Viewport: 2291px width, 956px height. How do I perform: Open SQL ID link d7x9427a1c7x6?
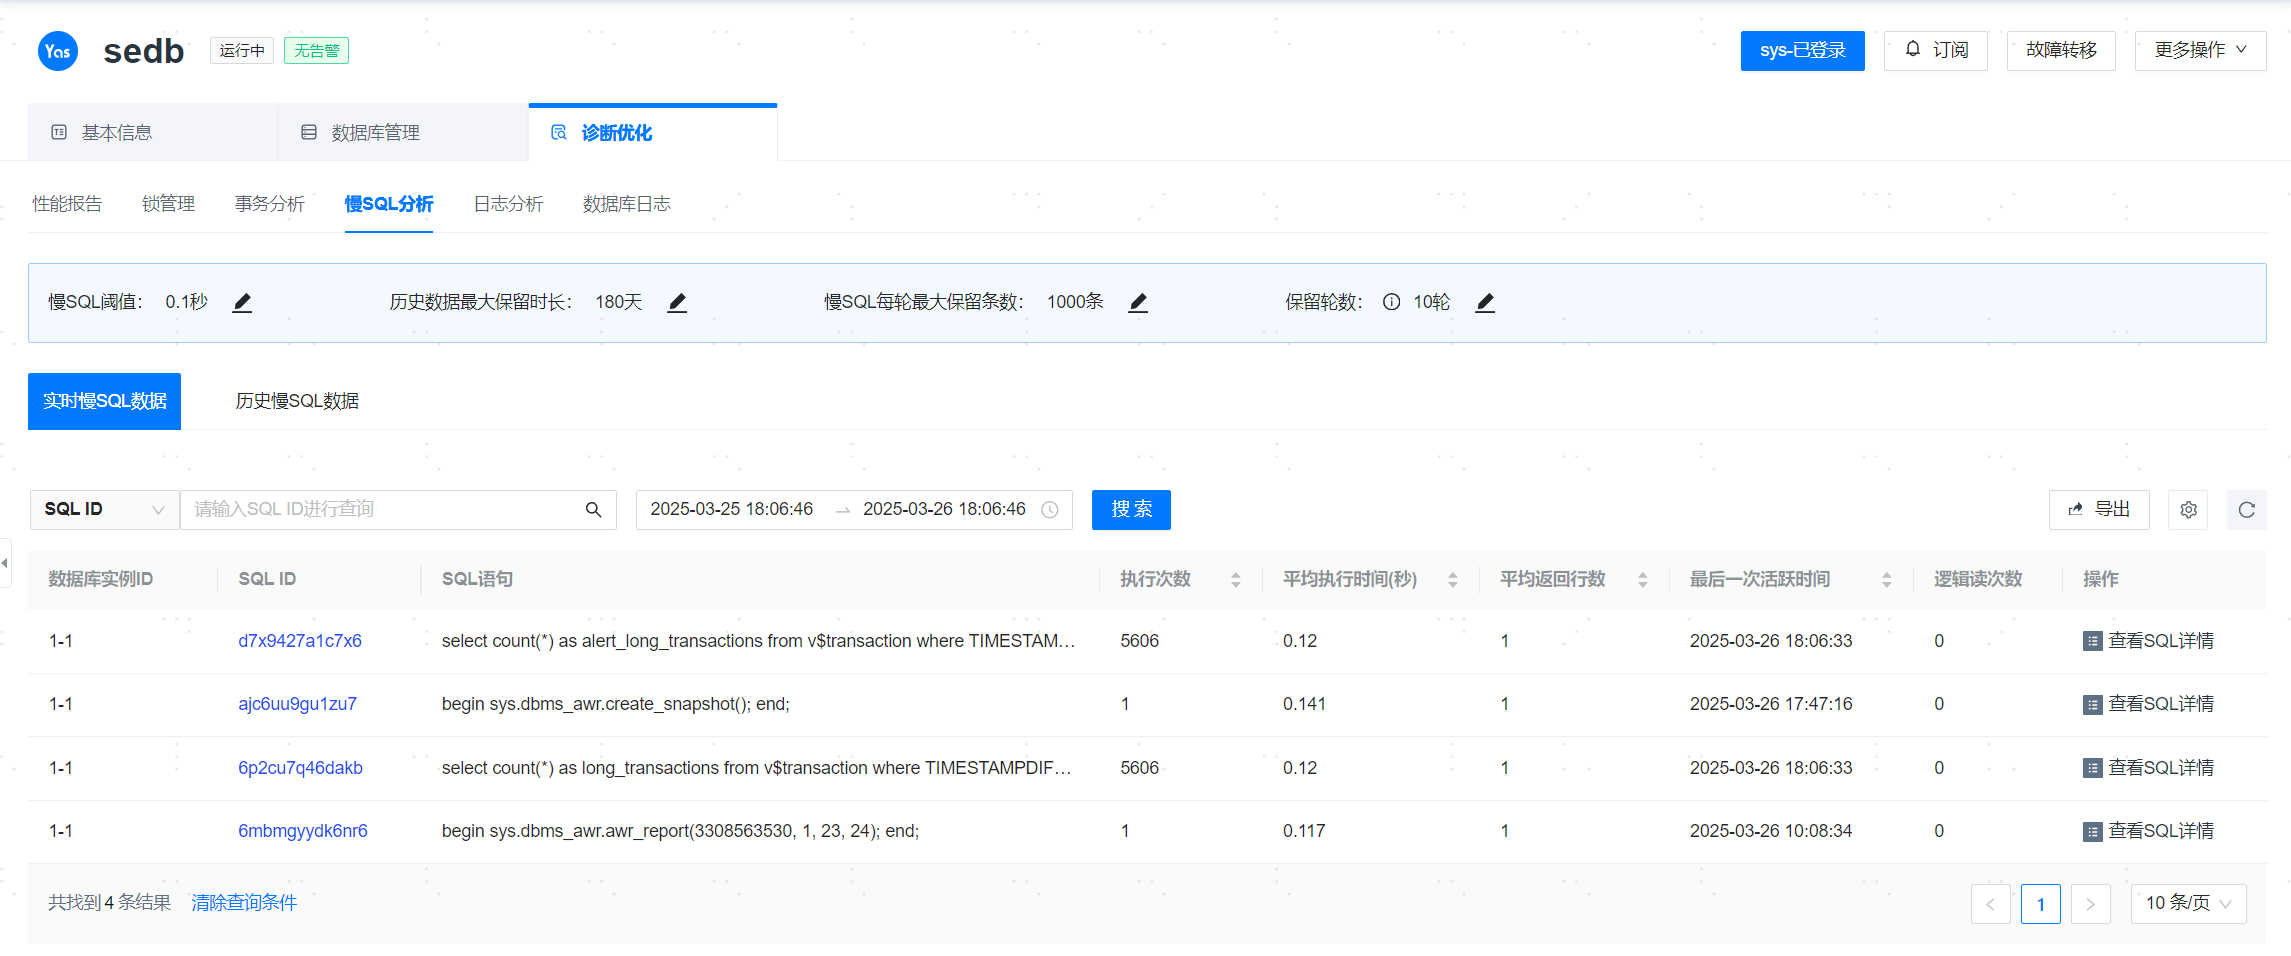tap(300, 641)
